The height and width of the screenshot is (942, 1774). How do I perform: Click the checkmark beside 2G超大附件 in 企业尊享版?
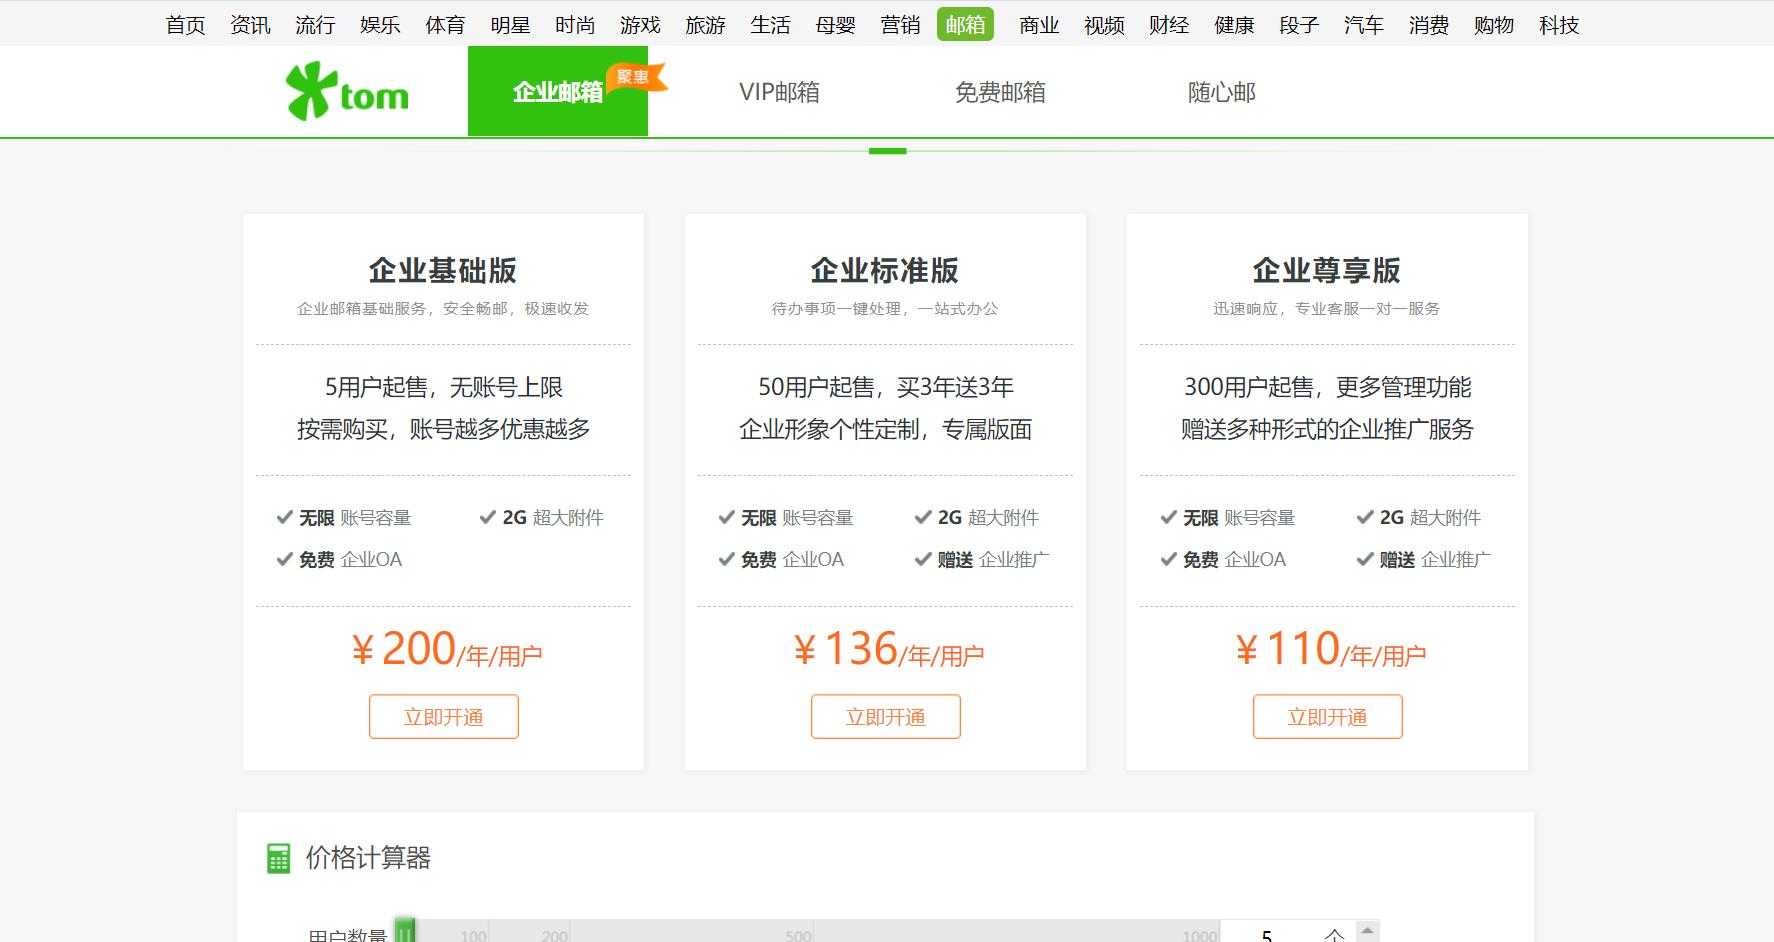1365,517
